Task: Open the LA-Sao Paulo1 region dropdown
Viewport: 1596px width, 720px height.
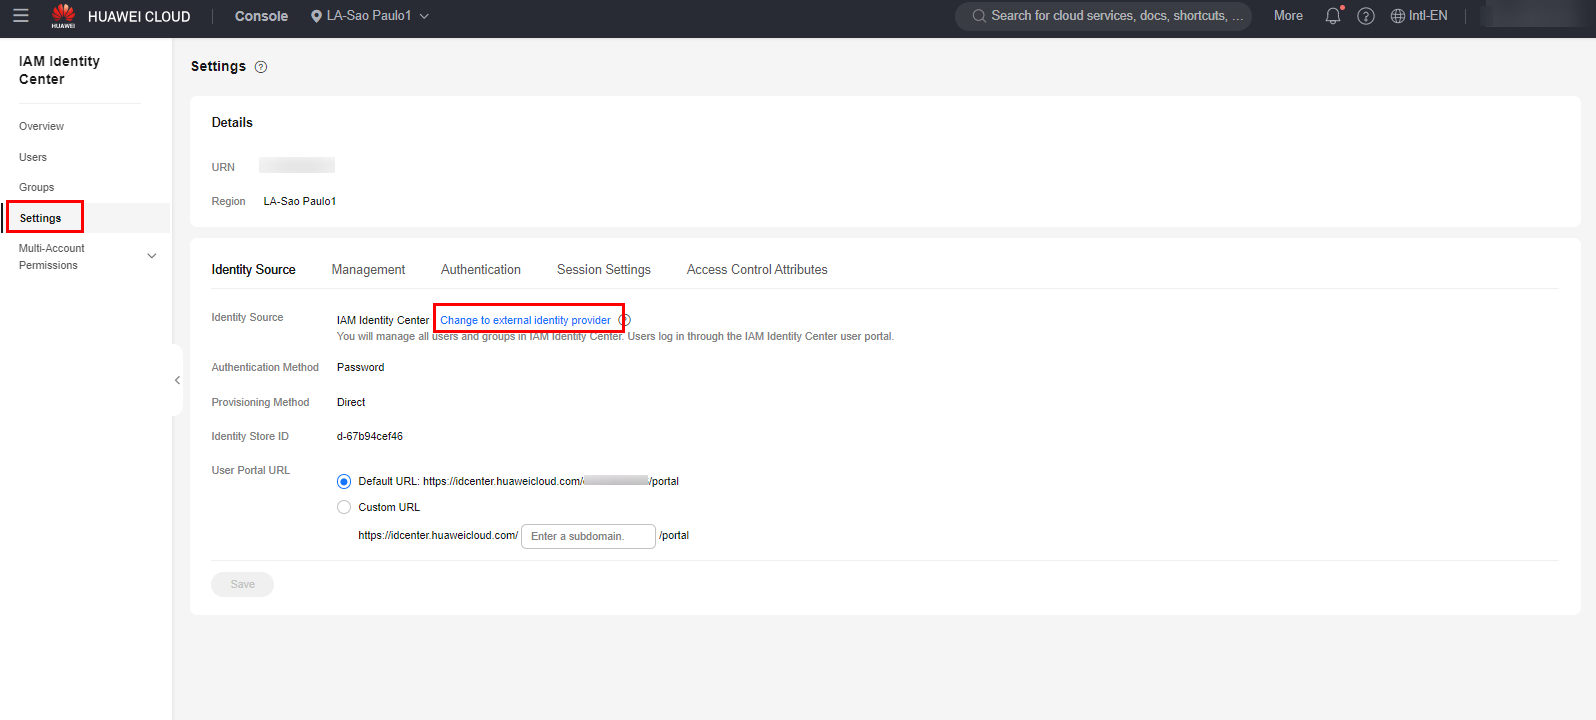Action: 370,16
